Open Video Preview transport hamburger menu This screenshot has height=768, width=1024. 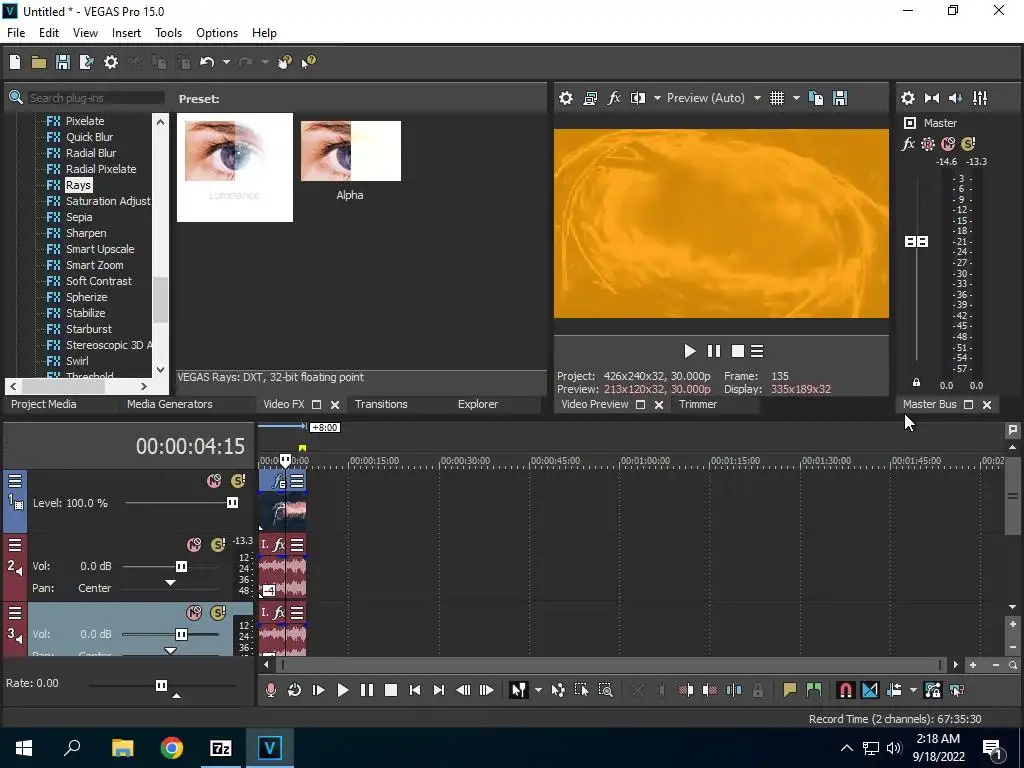pyautogui.click(x=757, y=351)
